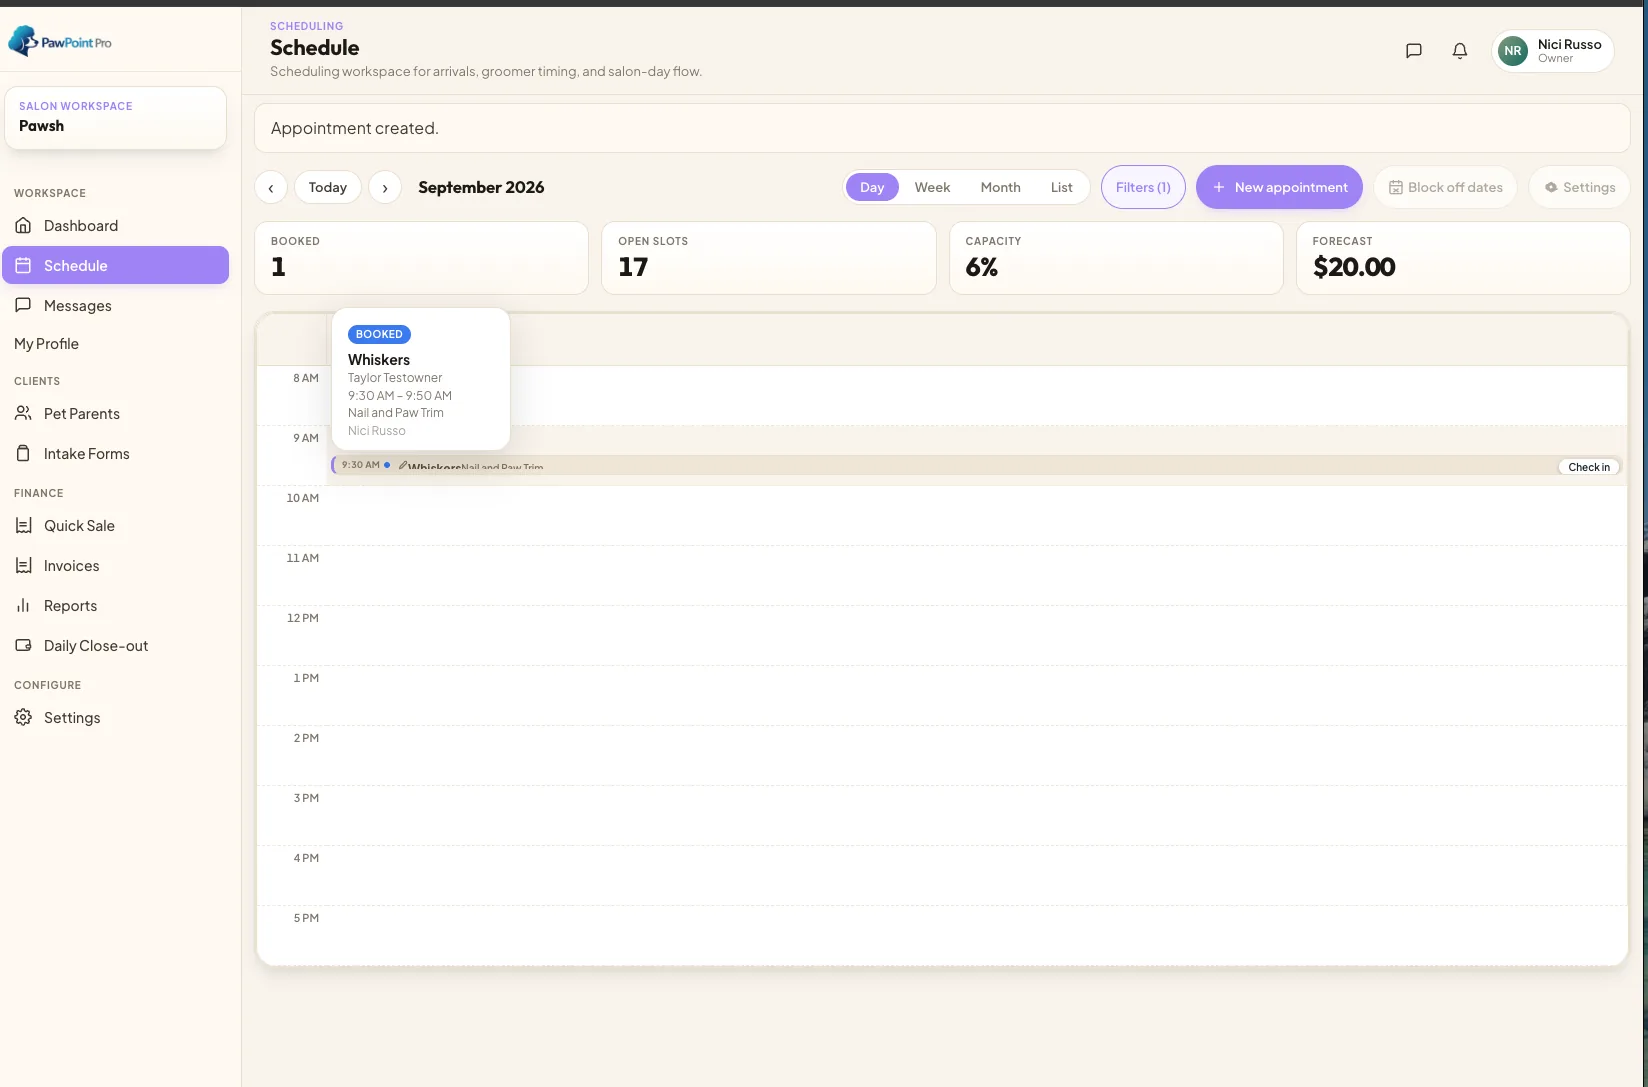Click the Quick Sale receipt icon
The height and width of the screenshot is (1087, 1648).
[23, 525]
